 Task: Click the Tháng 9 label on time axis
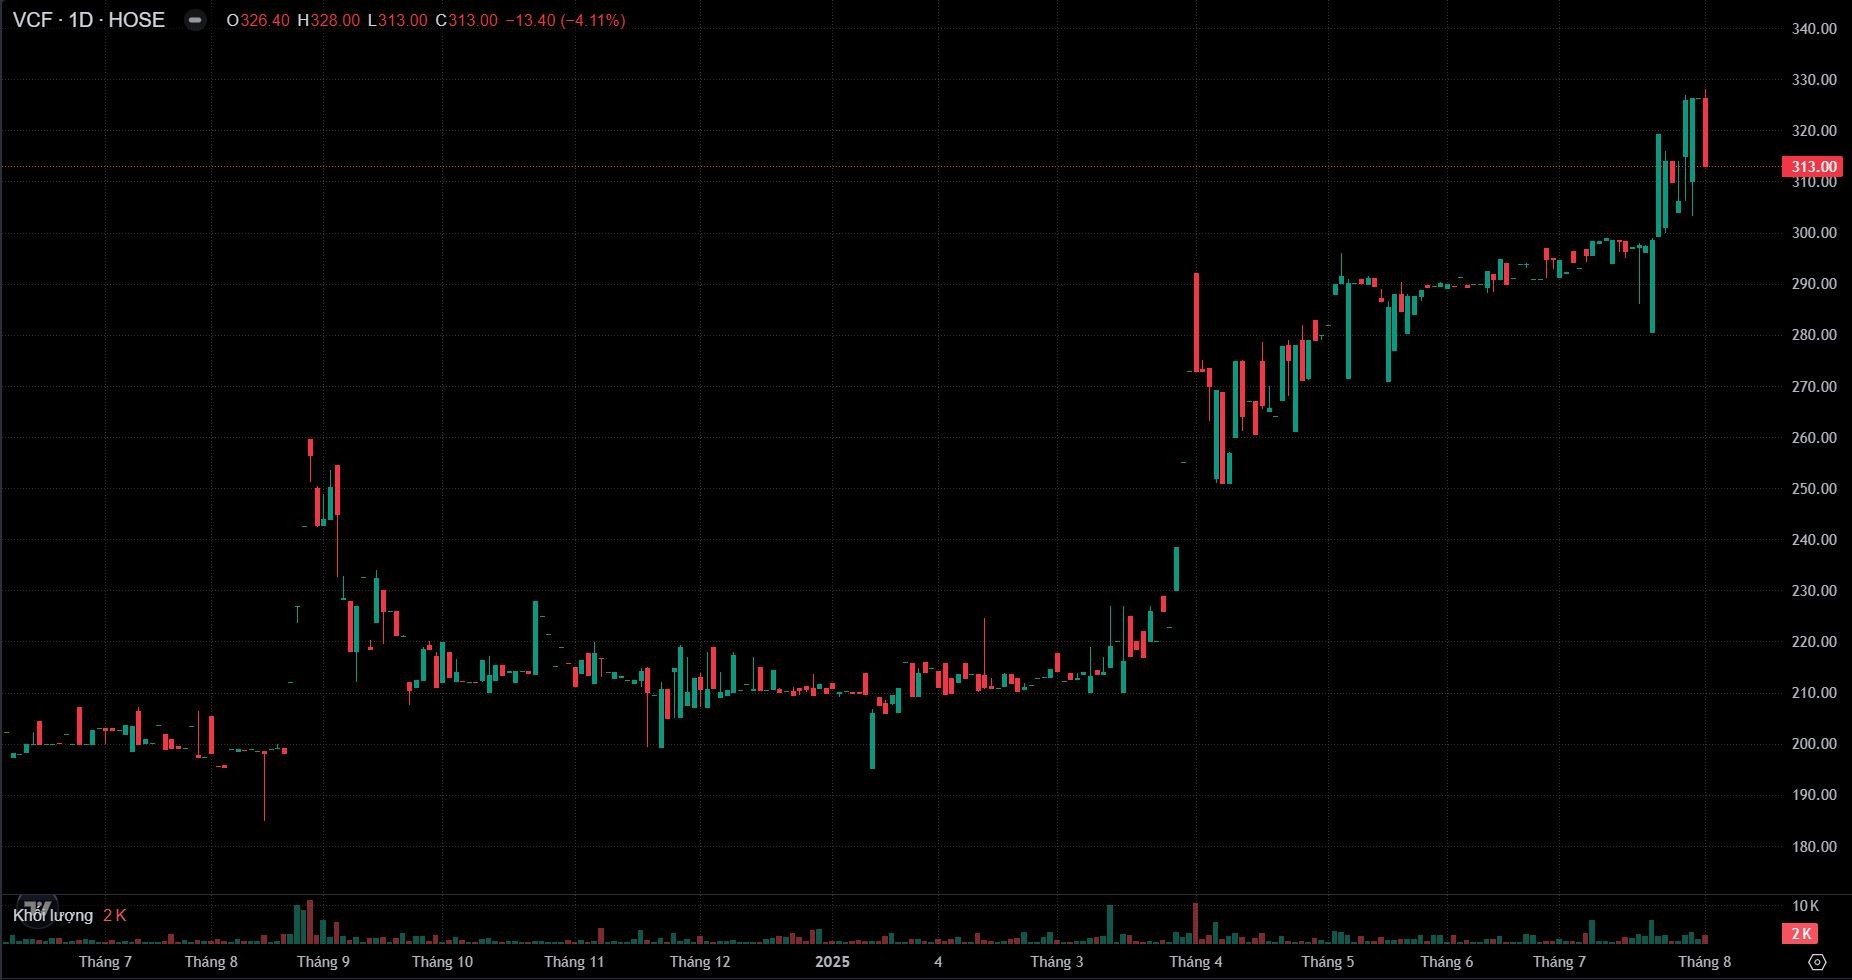(x=323, y=962)
